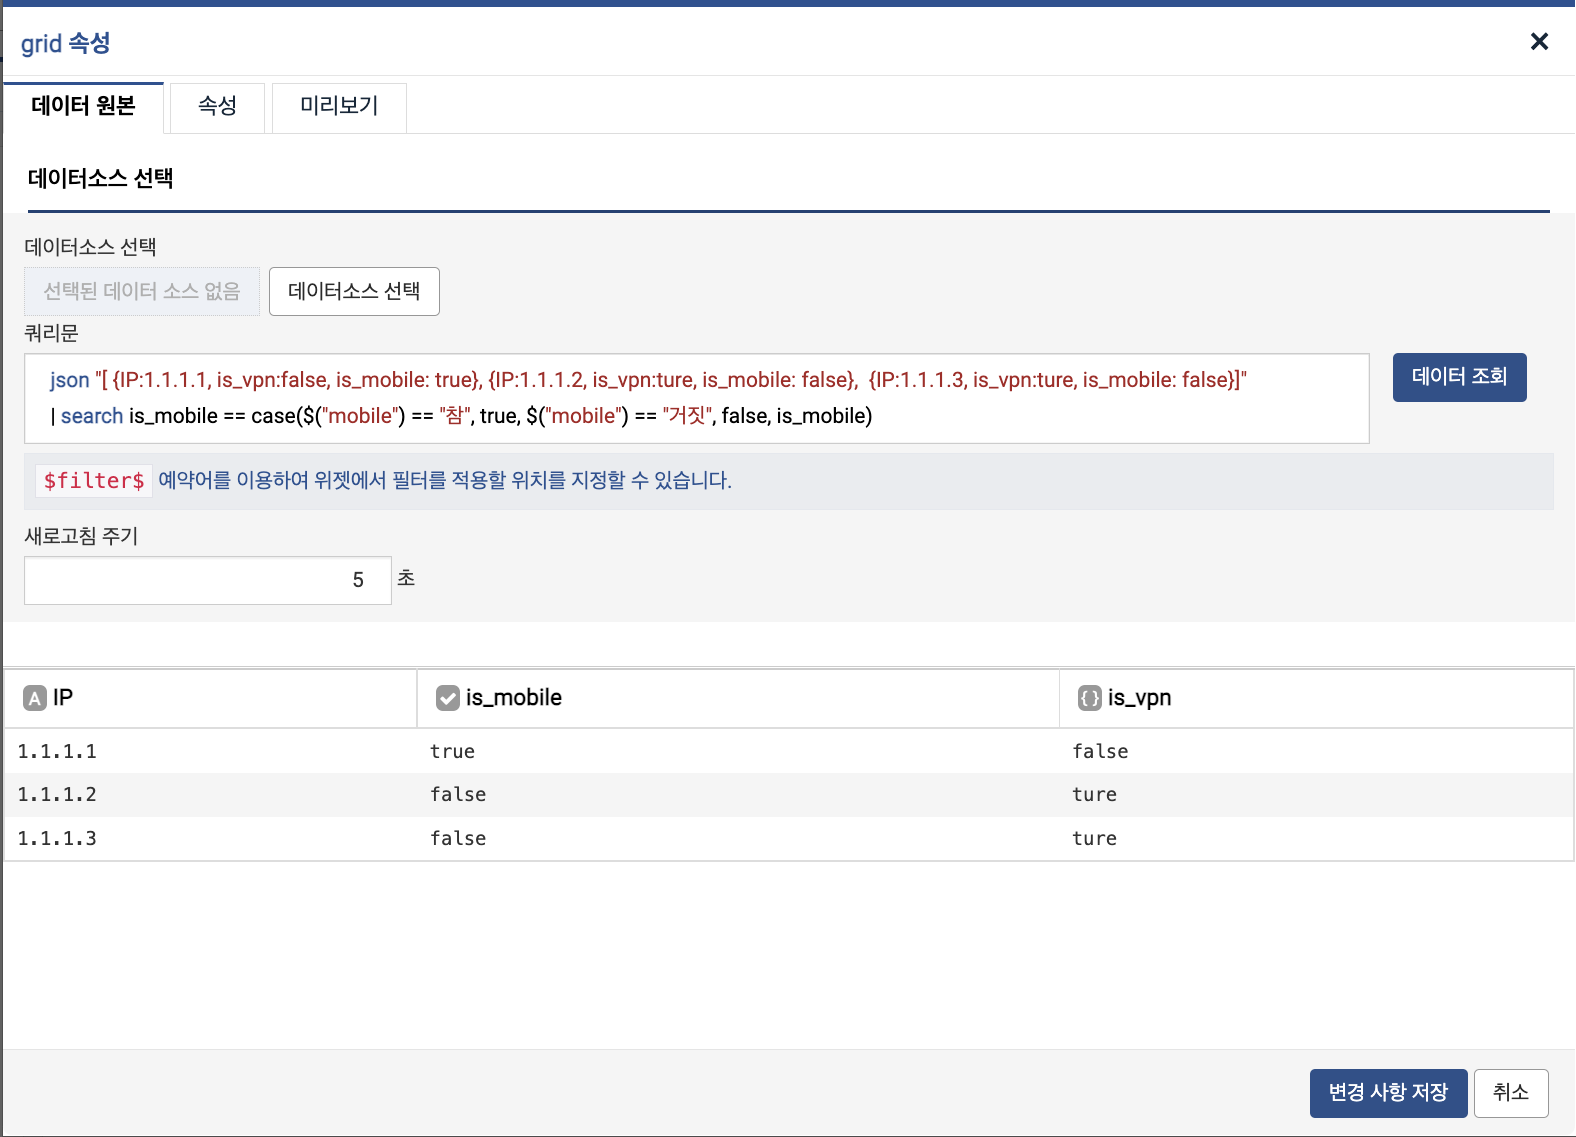Click the boolean check icon beside is_mobile
This screenshot has height=1137, width=1576.
click(448, 698)
